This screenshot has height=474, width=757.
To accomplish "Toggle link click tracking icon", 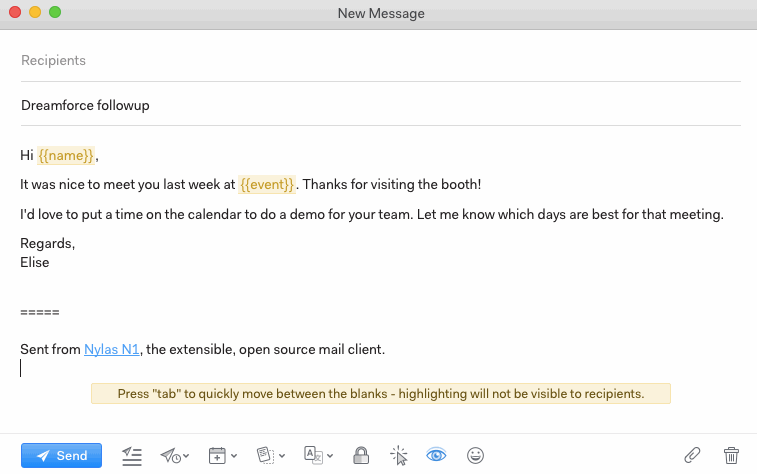I will [399, 455].
